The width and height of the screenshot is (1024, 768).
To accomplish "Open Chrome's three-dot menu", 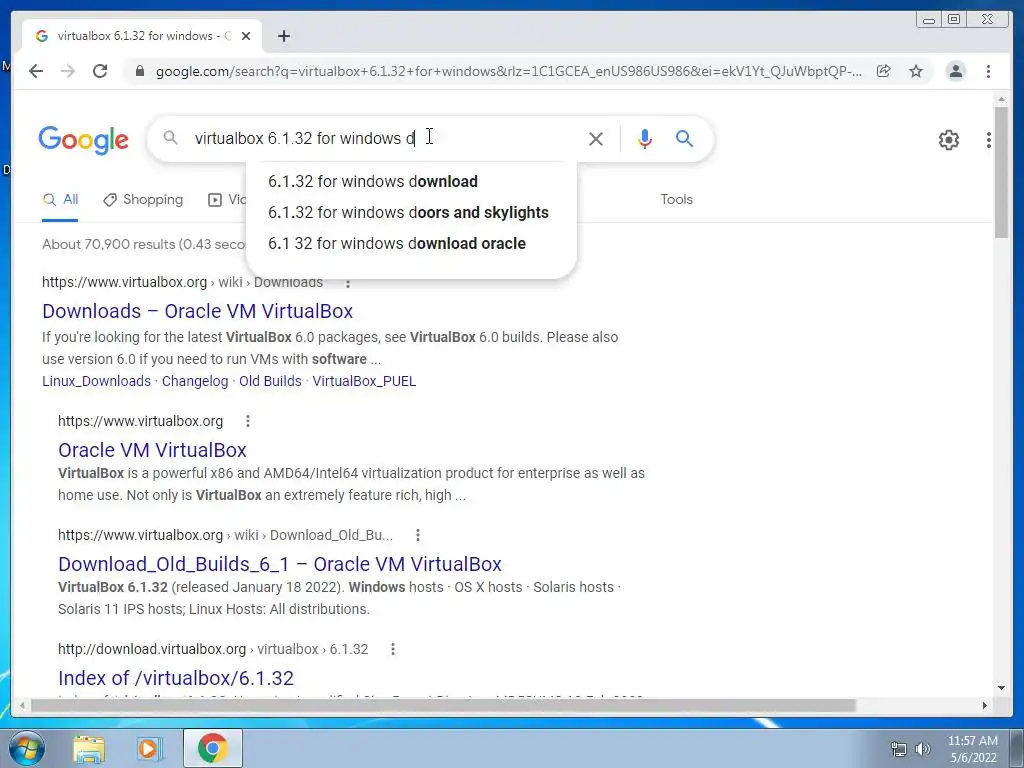I will [x=988, y=71].
